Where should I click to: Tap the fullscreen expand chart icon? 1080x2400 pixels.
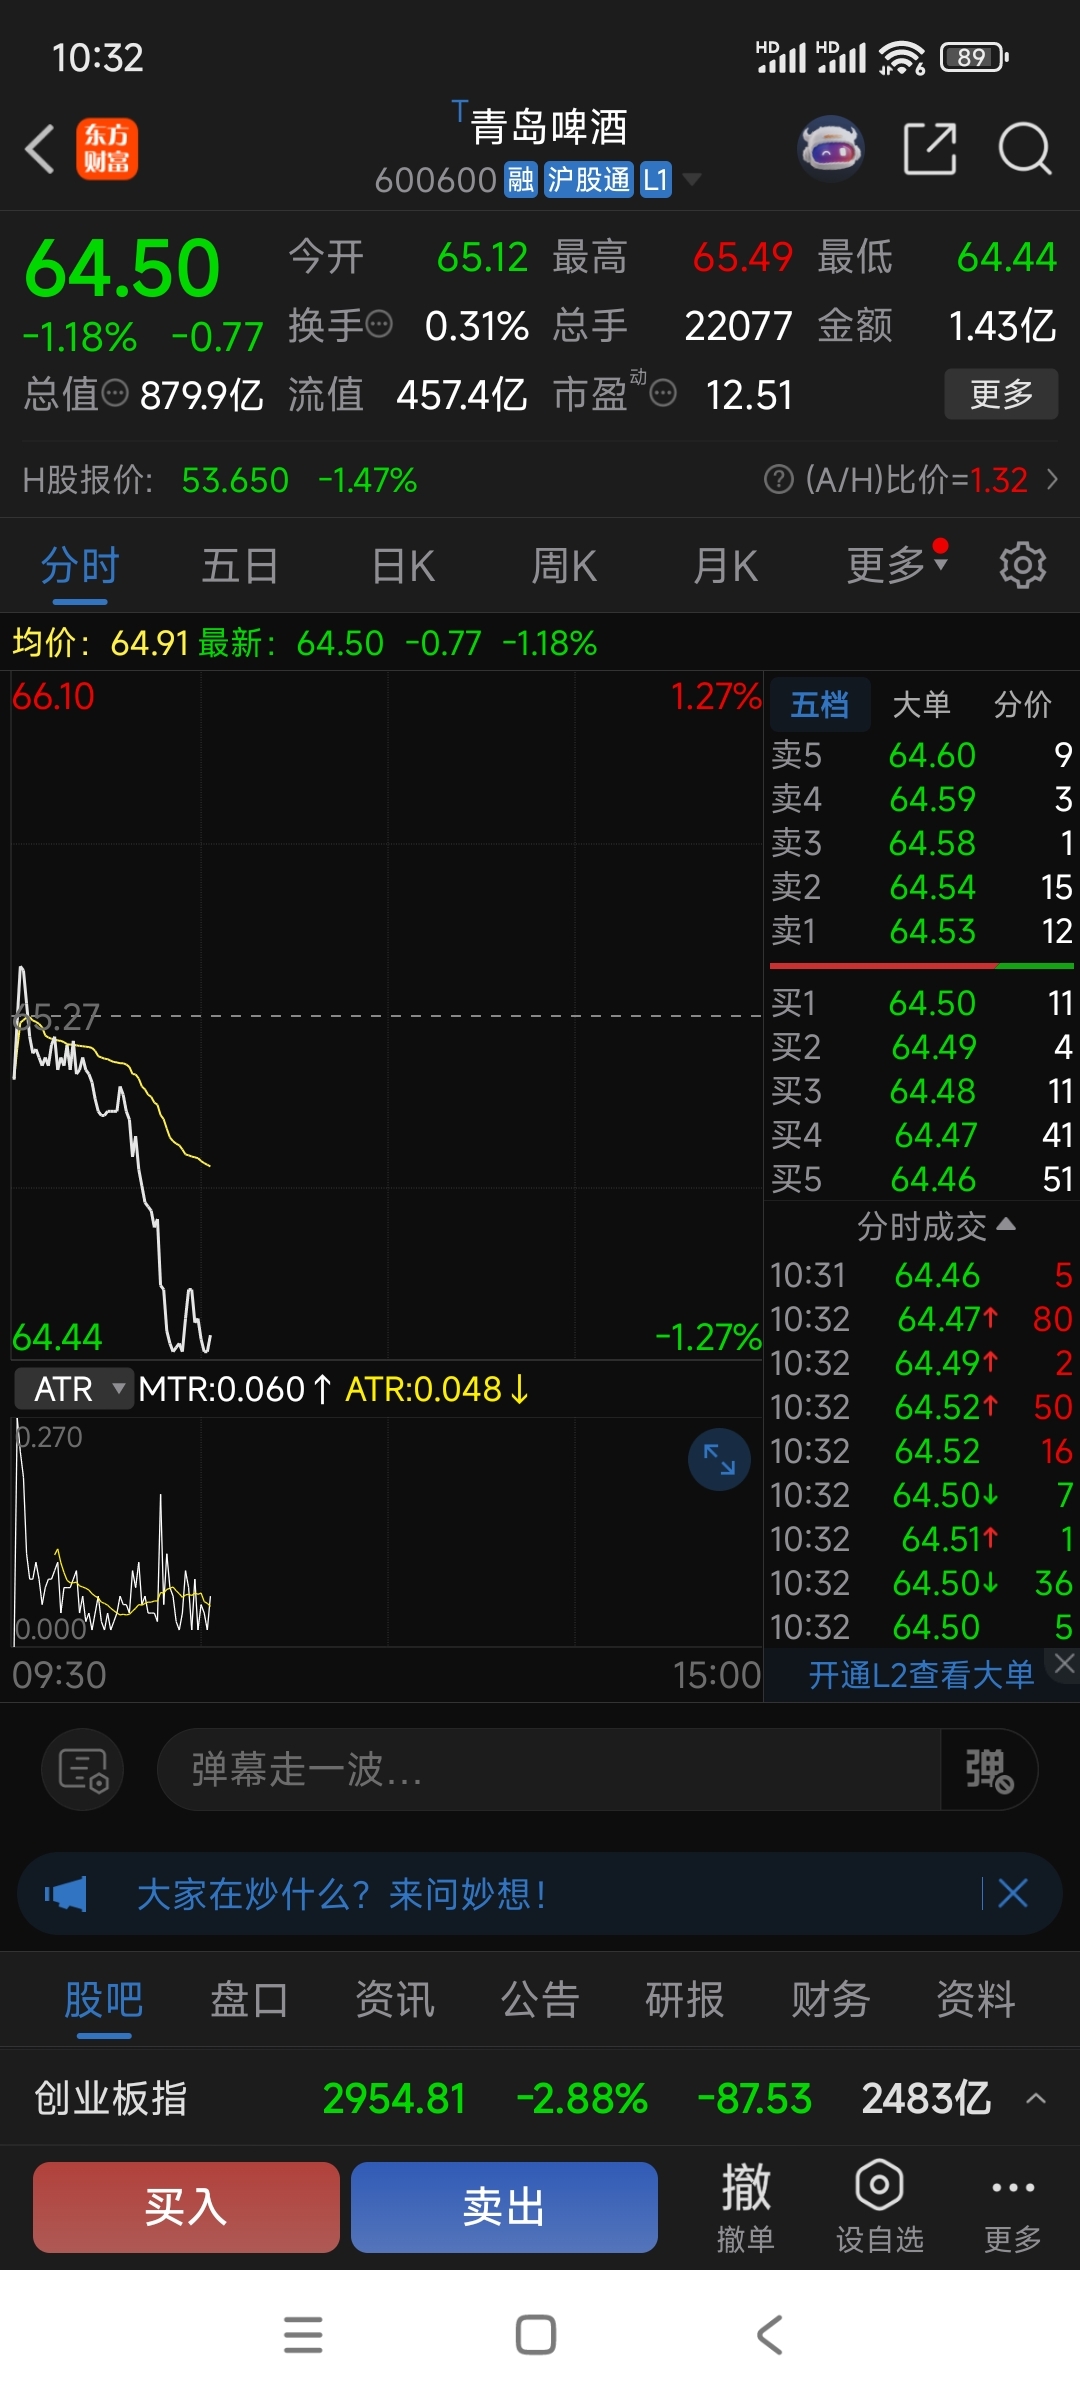point(719,1460)
